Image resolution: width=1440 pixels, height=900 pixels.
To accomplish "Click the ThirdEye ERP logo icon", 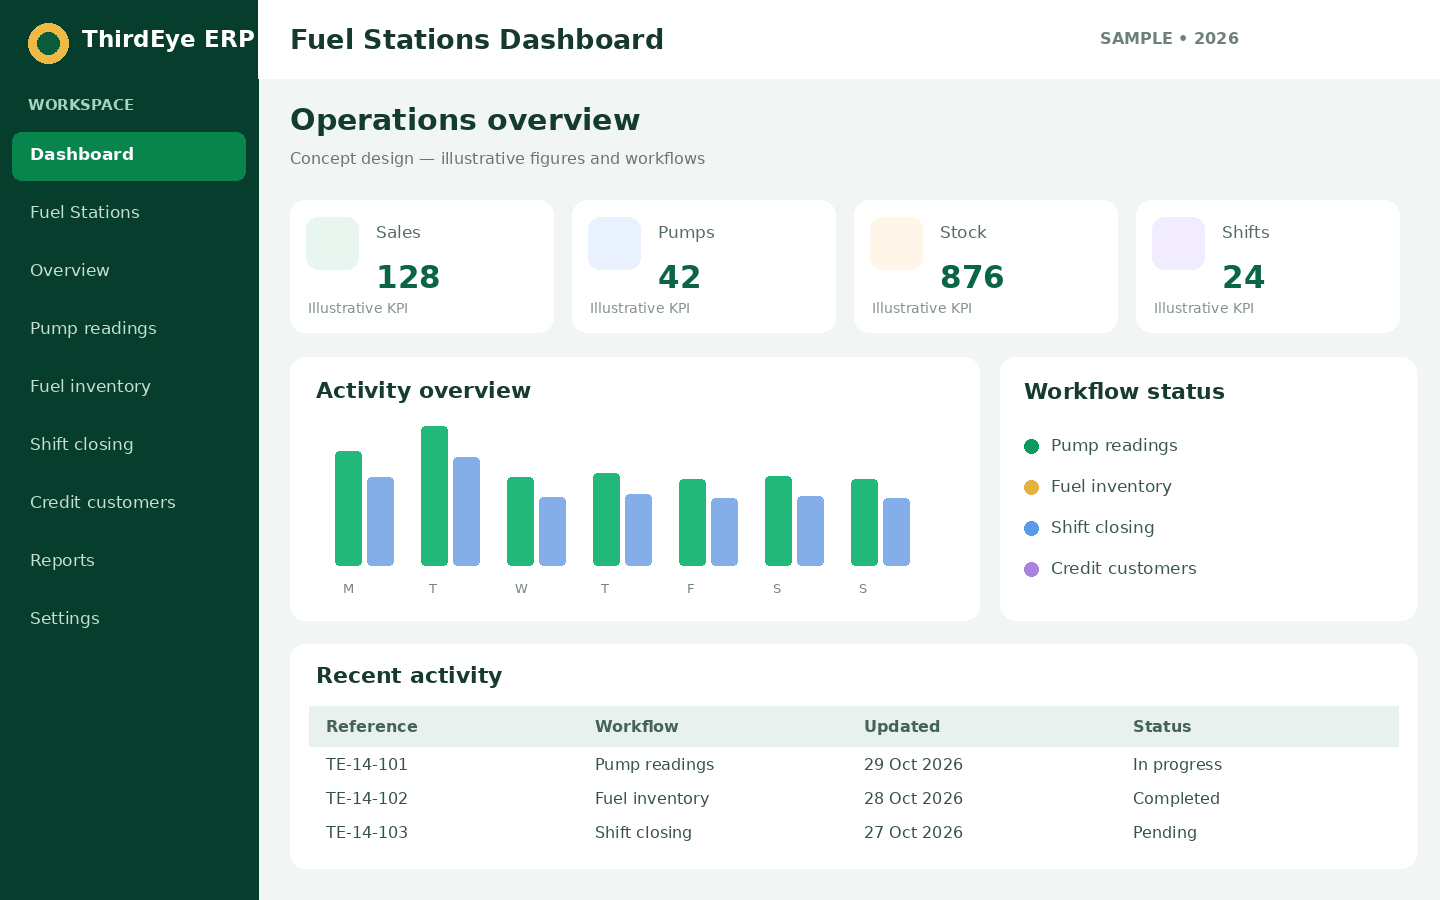I will point(48,43).
